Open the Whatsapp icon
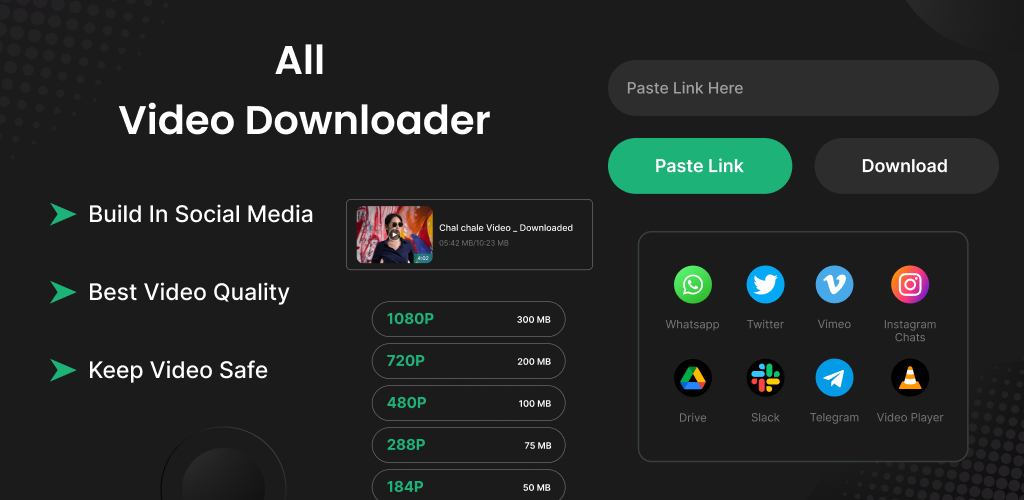Image resolution: width=1024 pixels, height=500 pixels. point(692,285)
